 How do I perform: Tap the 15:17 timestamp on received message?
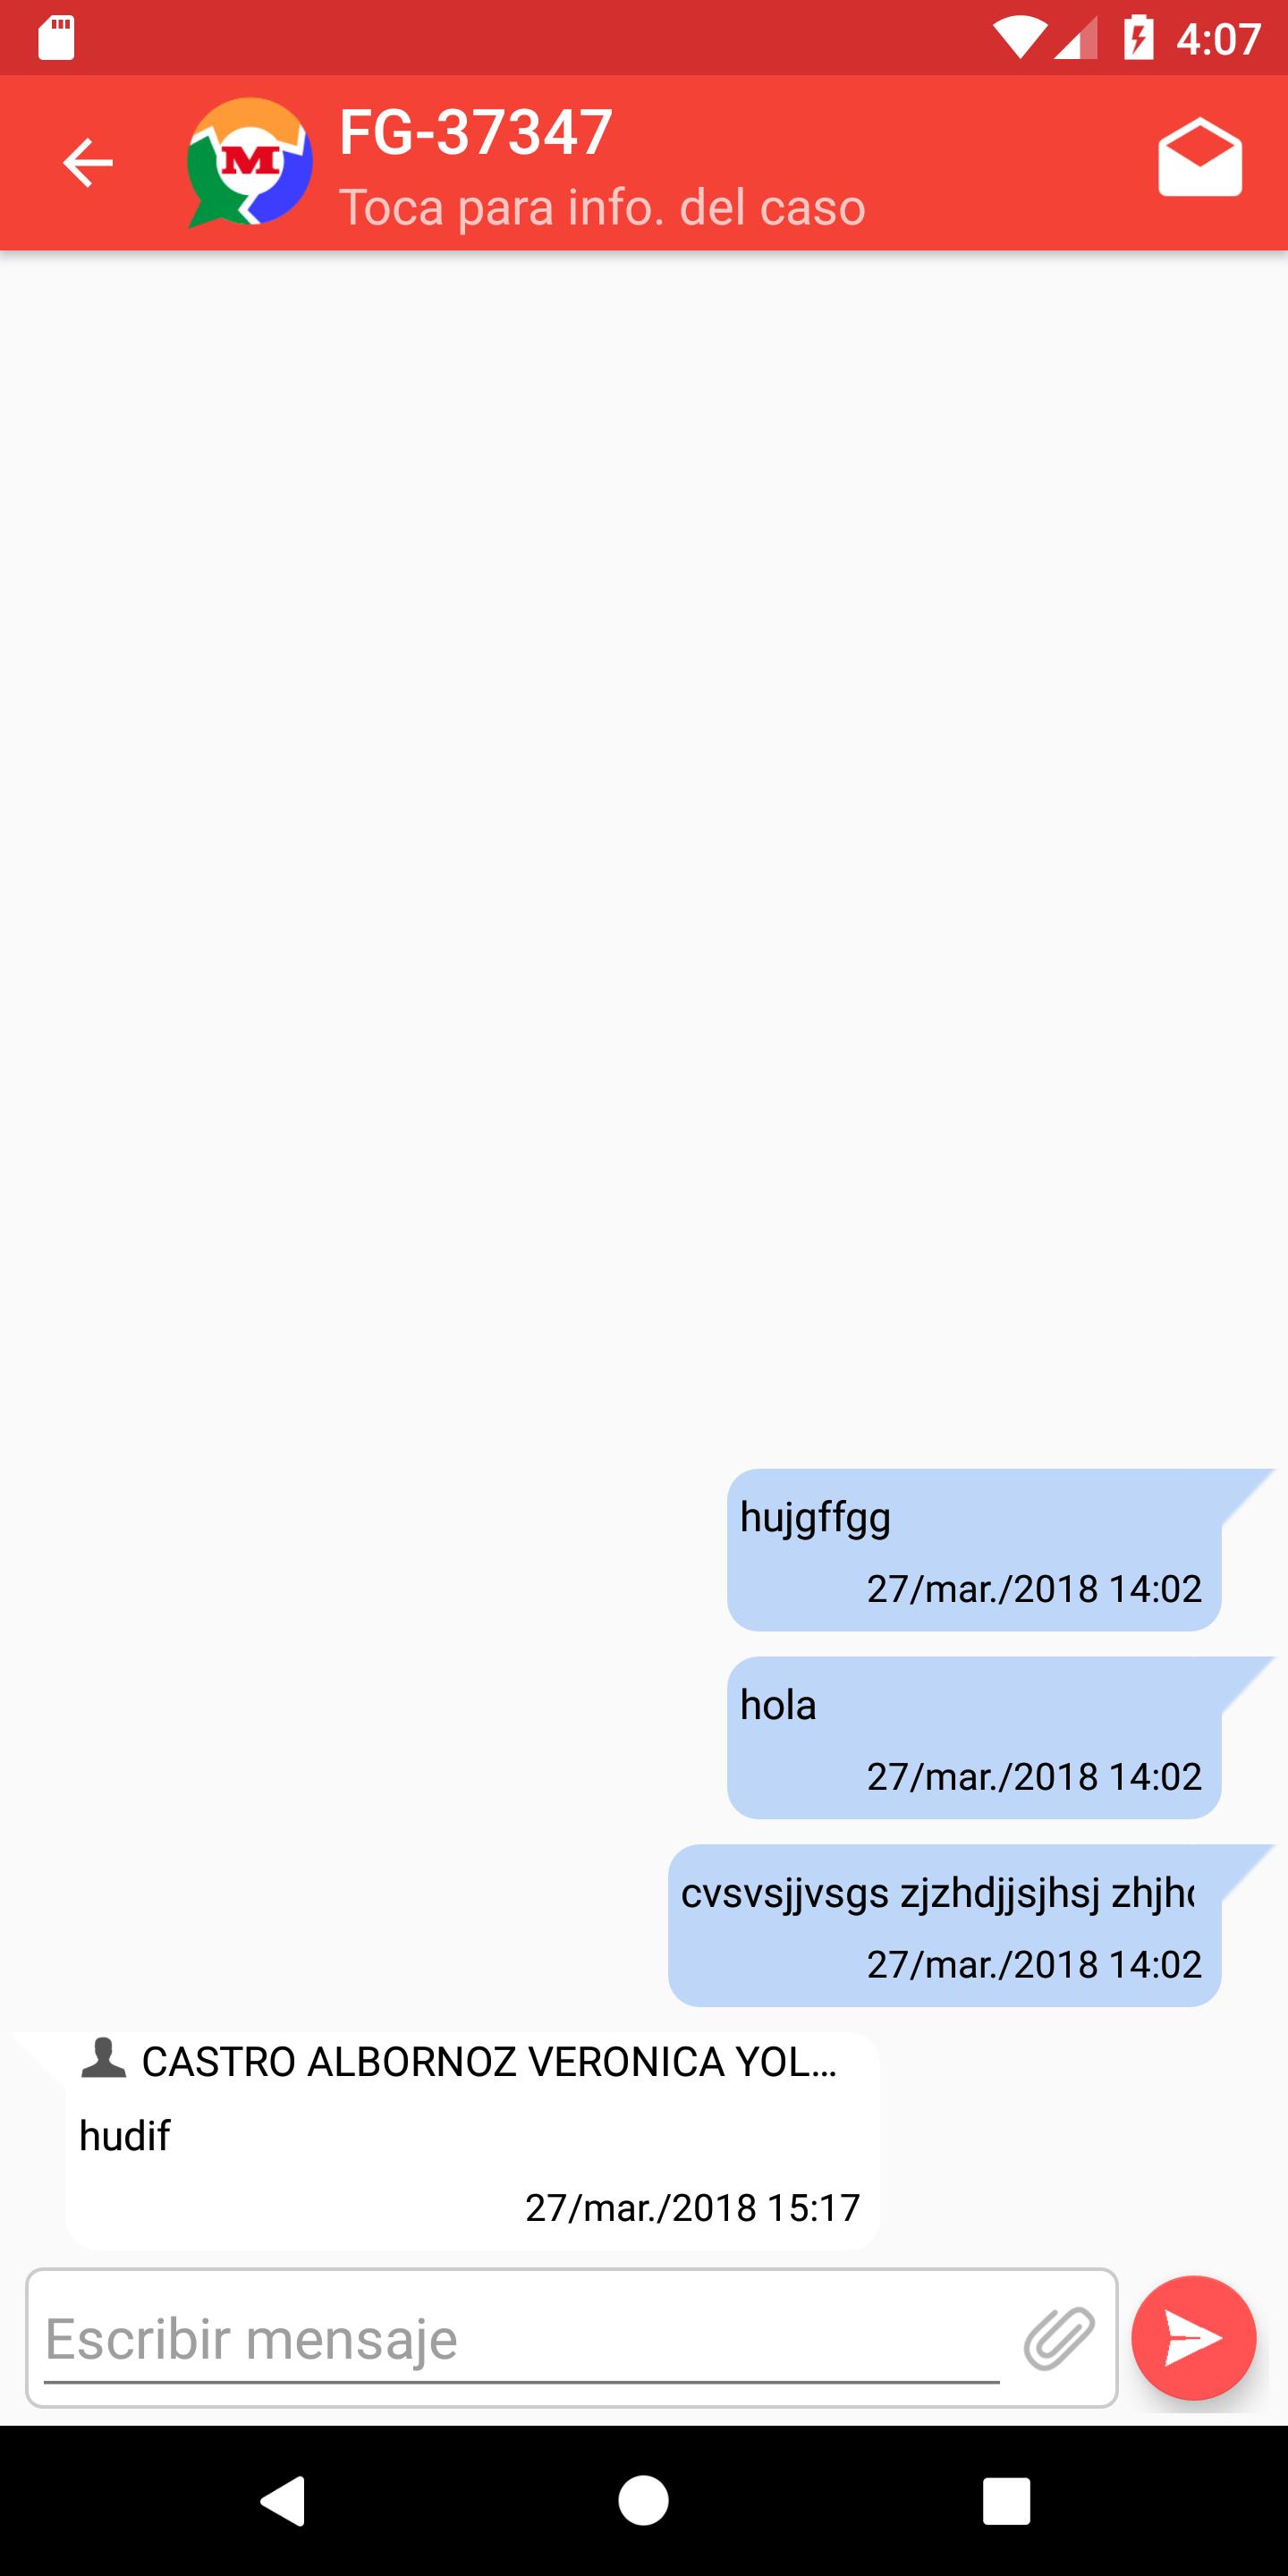pyautogui.click(x=692, y=2207)
